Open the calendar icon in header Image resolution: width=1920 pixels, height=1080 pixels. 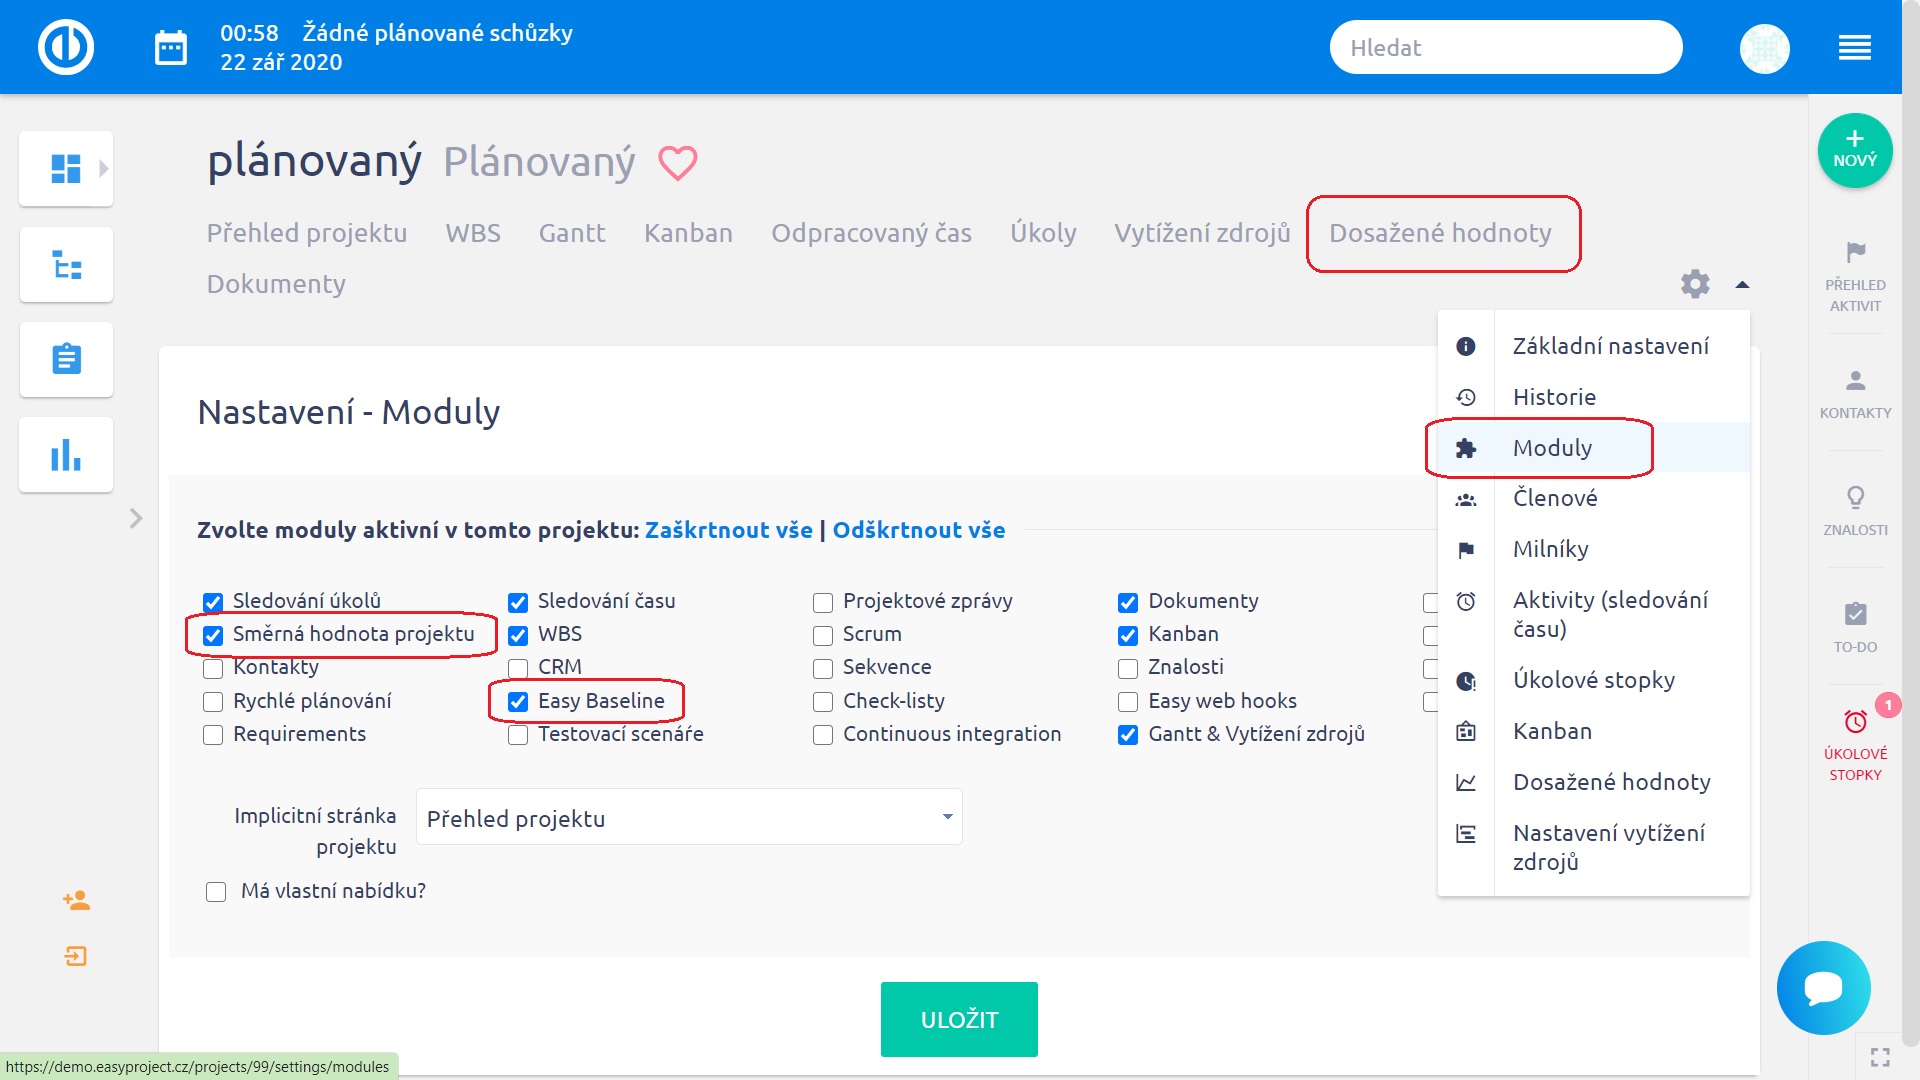pos(171,47)
